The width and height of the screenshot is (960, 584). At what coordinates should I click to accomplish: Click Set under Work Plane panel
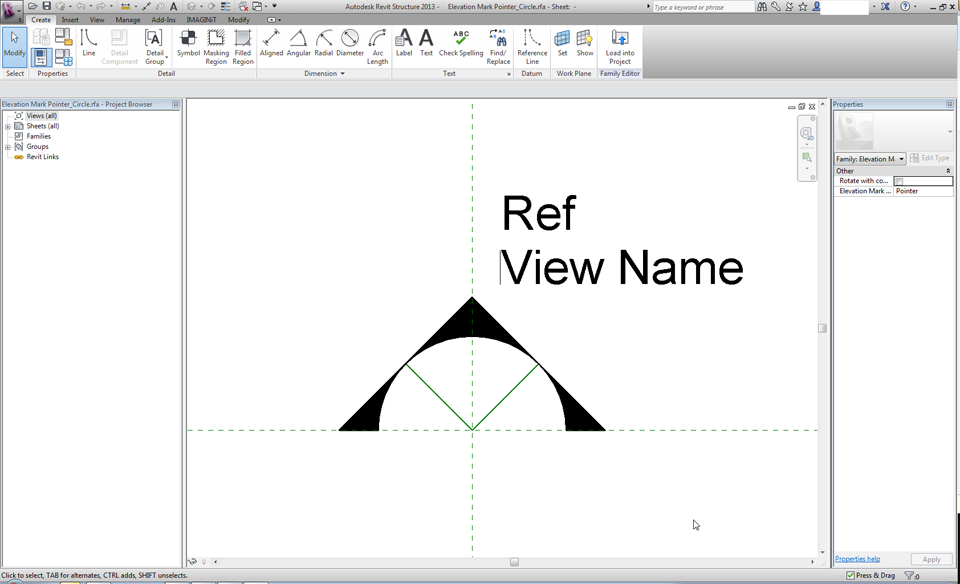coord(562,44)
